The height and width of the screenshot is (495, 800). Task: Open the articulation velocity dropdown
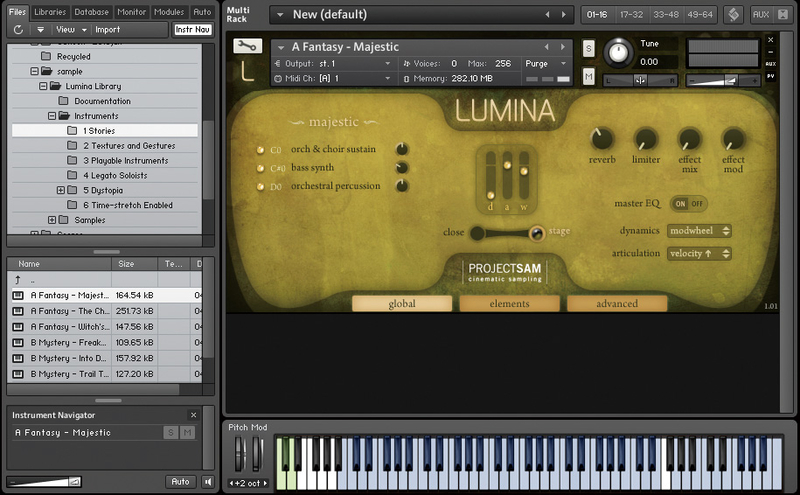click(699, 254)
